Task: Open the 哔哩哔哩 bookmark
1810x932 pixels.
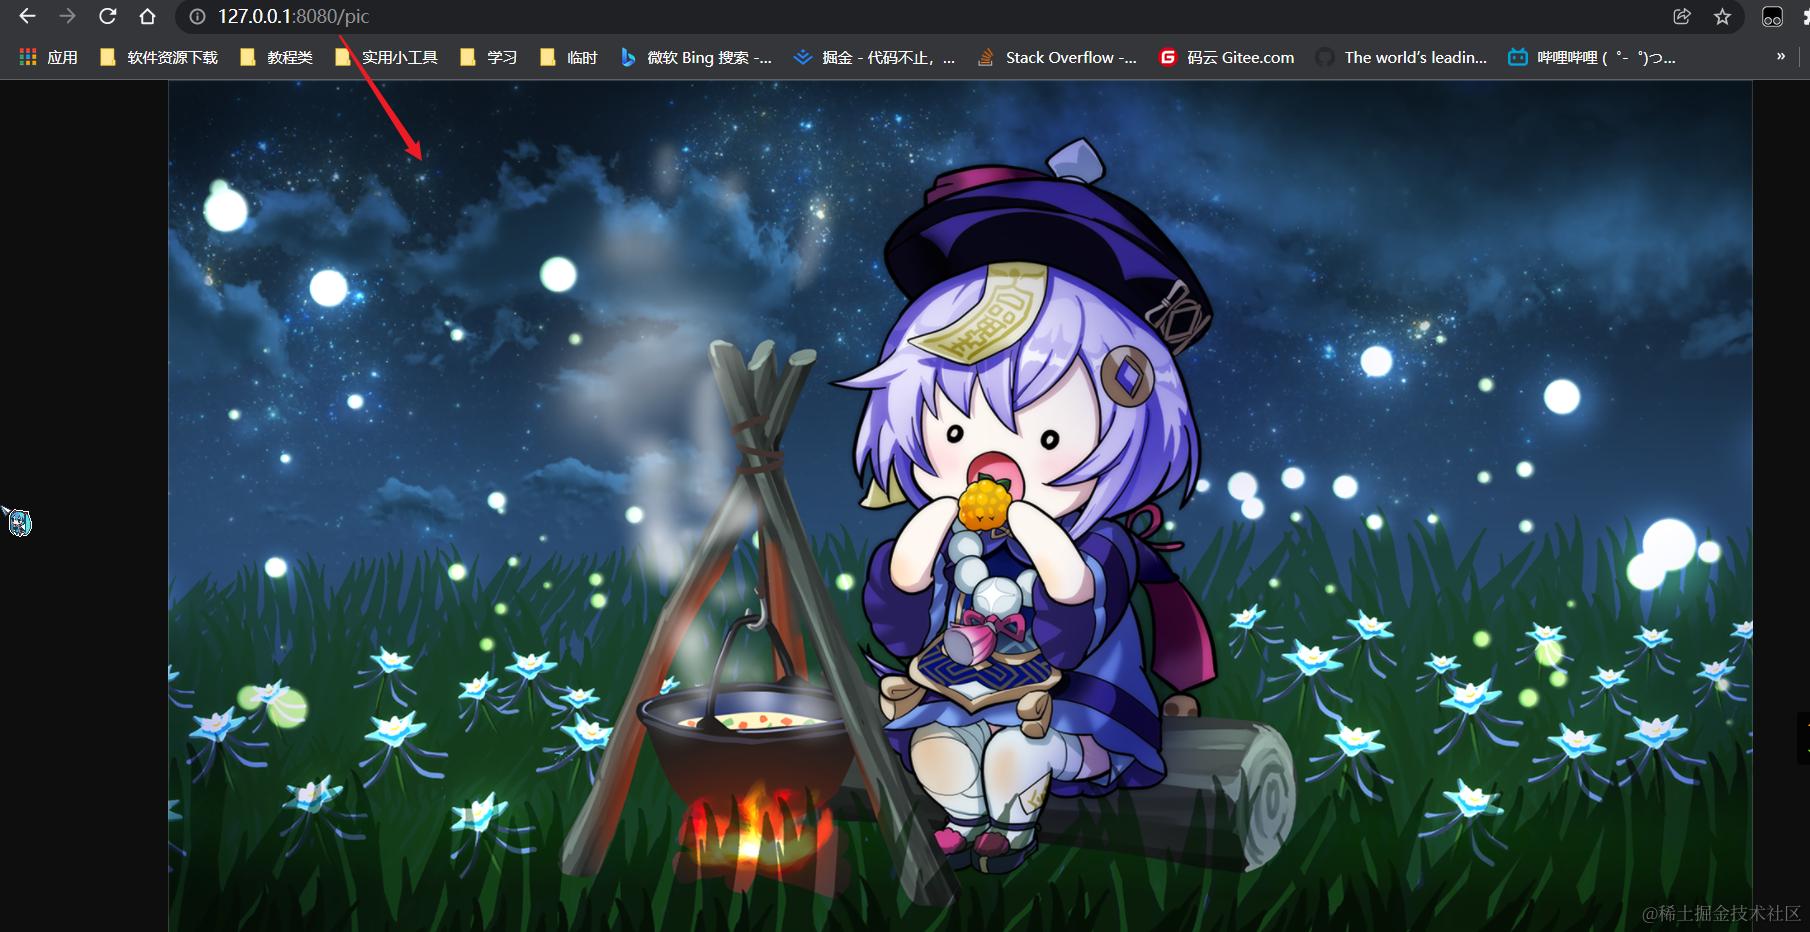Action: tap(1593, 57)
